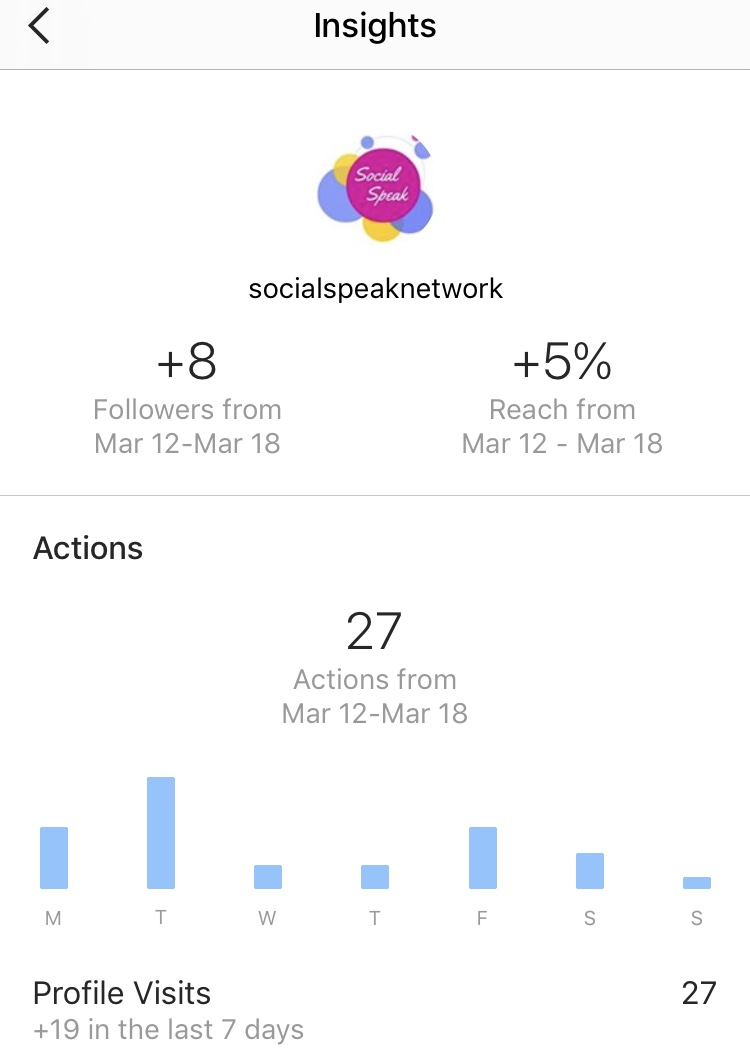The width and height of the screenshot is (750, 1062).
Task: Open the Social Speak profile picture
Action: click(375, 189)
